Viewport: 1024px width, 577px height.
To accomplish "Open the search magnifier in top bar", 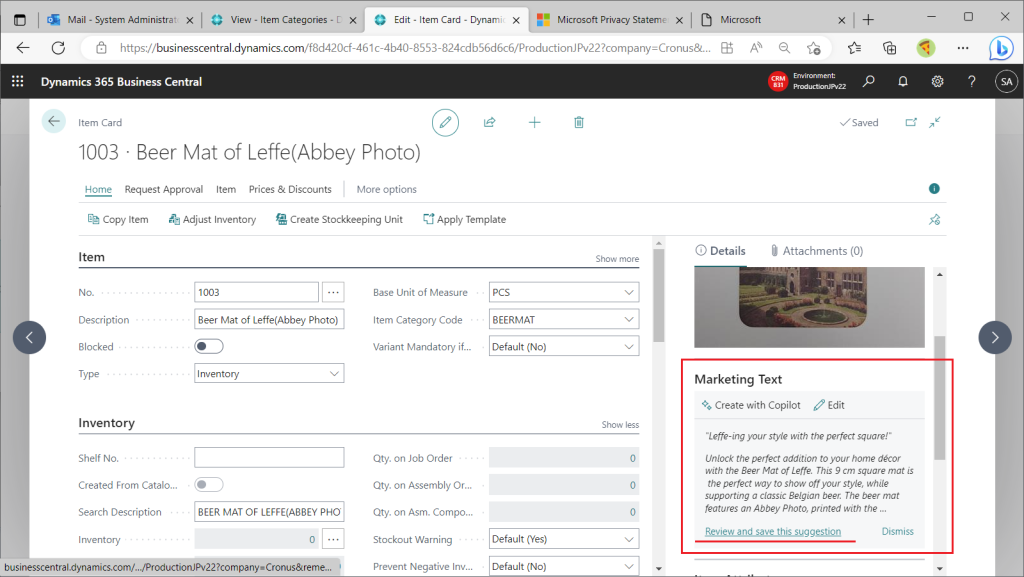I will click(869, 82).
